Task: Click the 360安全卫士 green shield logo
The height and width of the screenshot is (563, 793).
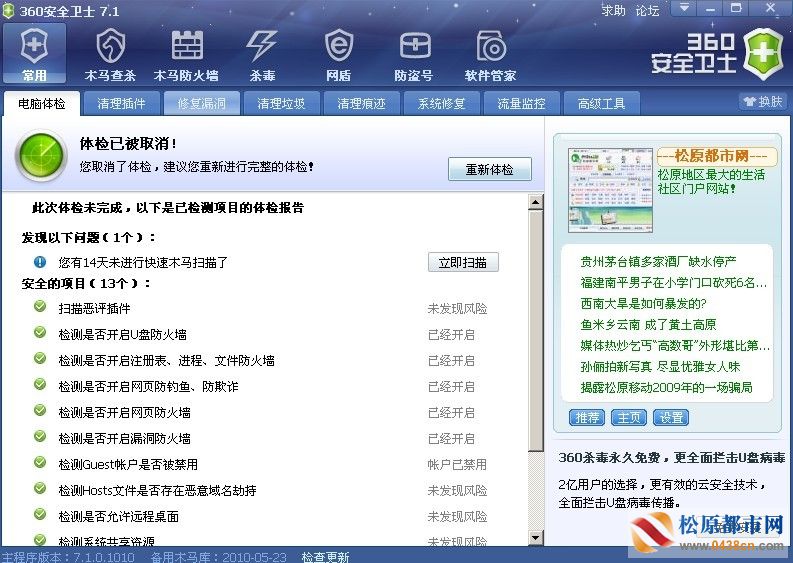Action: click(x=764, y=54)
